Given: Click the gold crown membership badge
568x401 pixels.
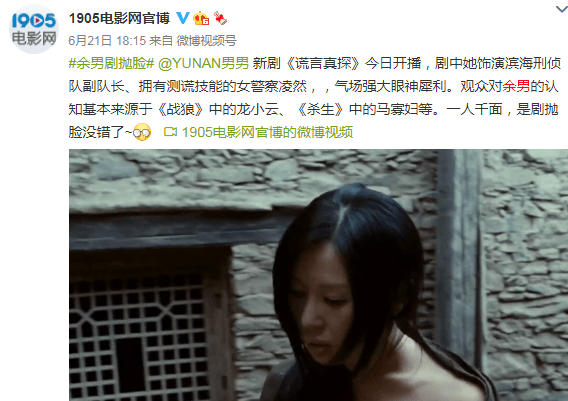Looking at the screenshot, I should [201, 18].
